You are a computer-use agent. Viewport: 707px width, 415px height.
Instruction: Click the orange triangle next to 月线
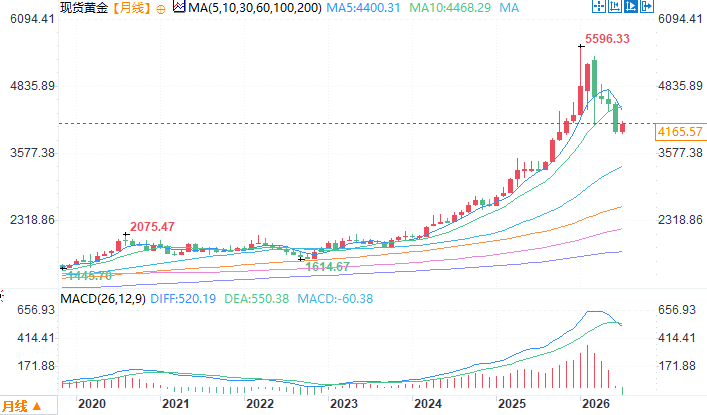pos(37,406)
